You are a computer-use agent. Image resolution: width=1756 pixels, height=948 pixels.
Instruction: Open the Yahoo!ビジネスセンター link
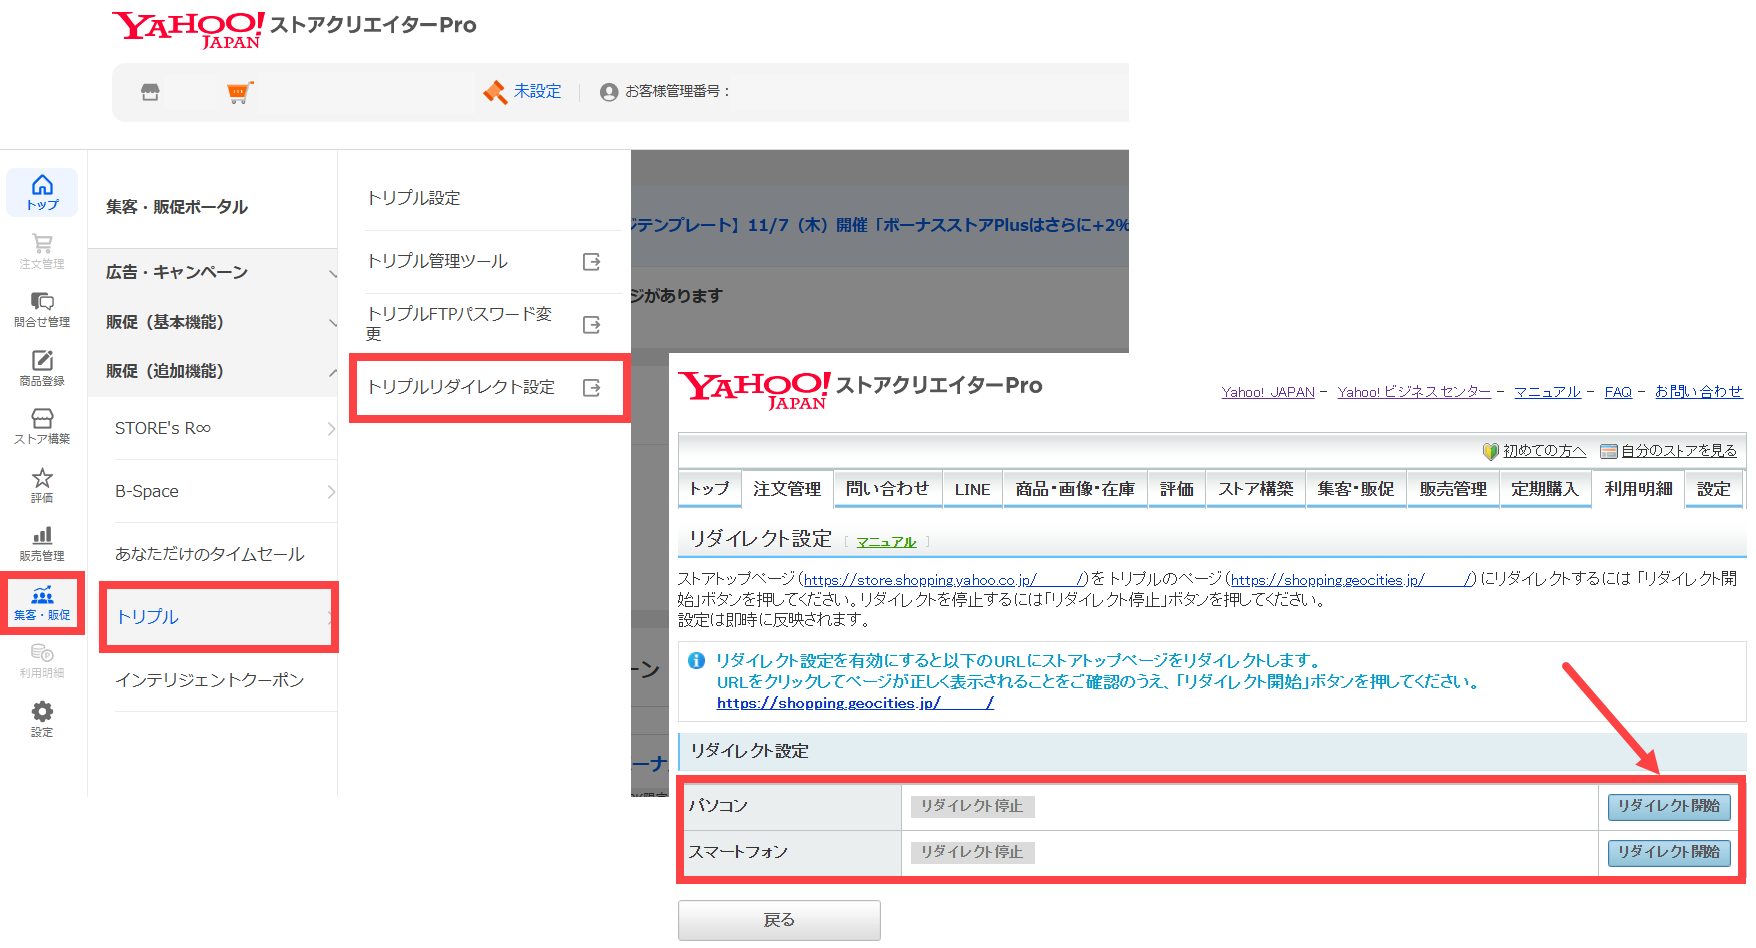pyautogui.click(x=1414, y=392)
